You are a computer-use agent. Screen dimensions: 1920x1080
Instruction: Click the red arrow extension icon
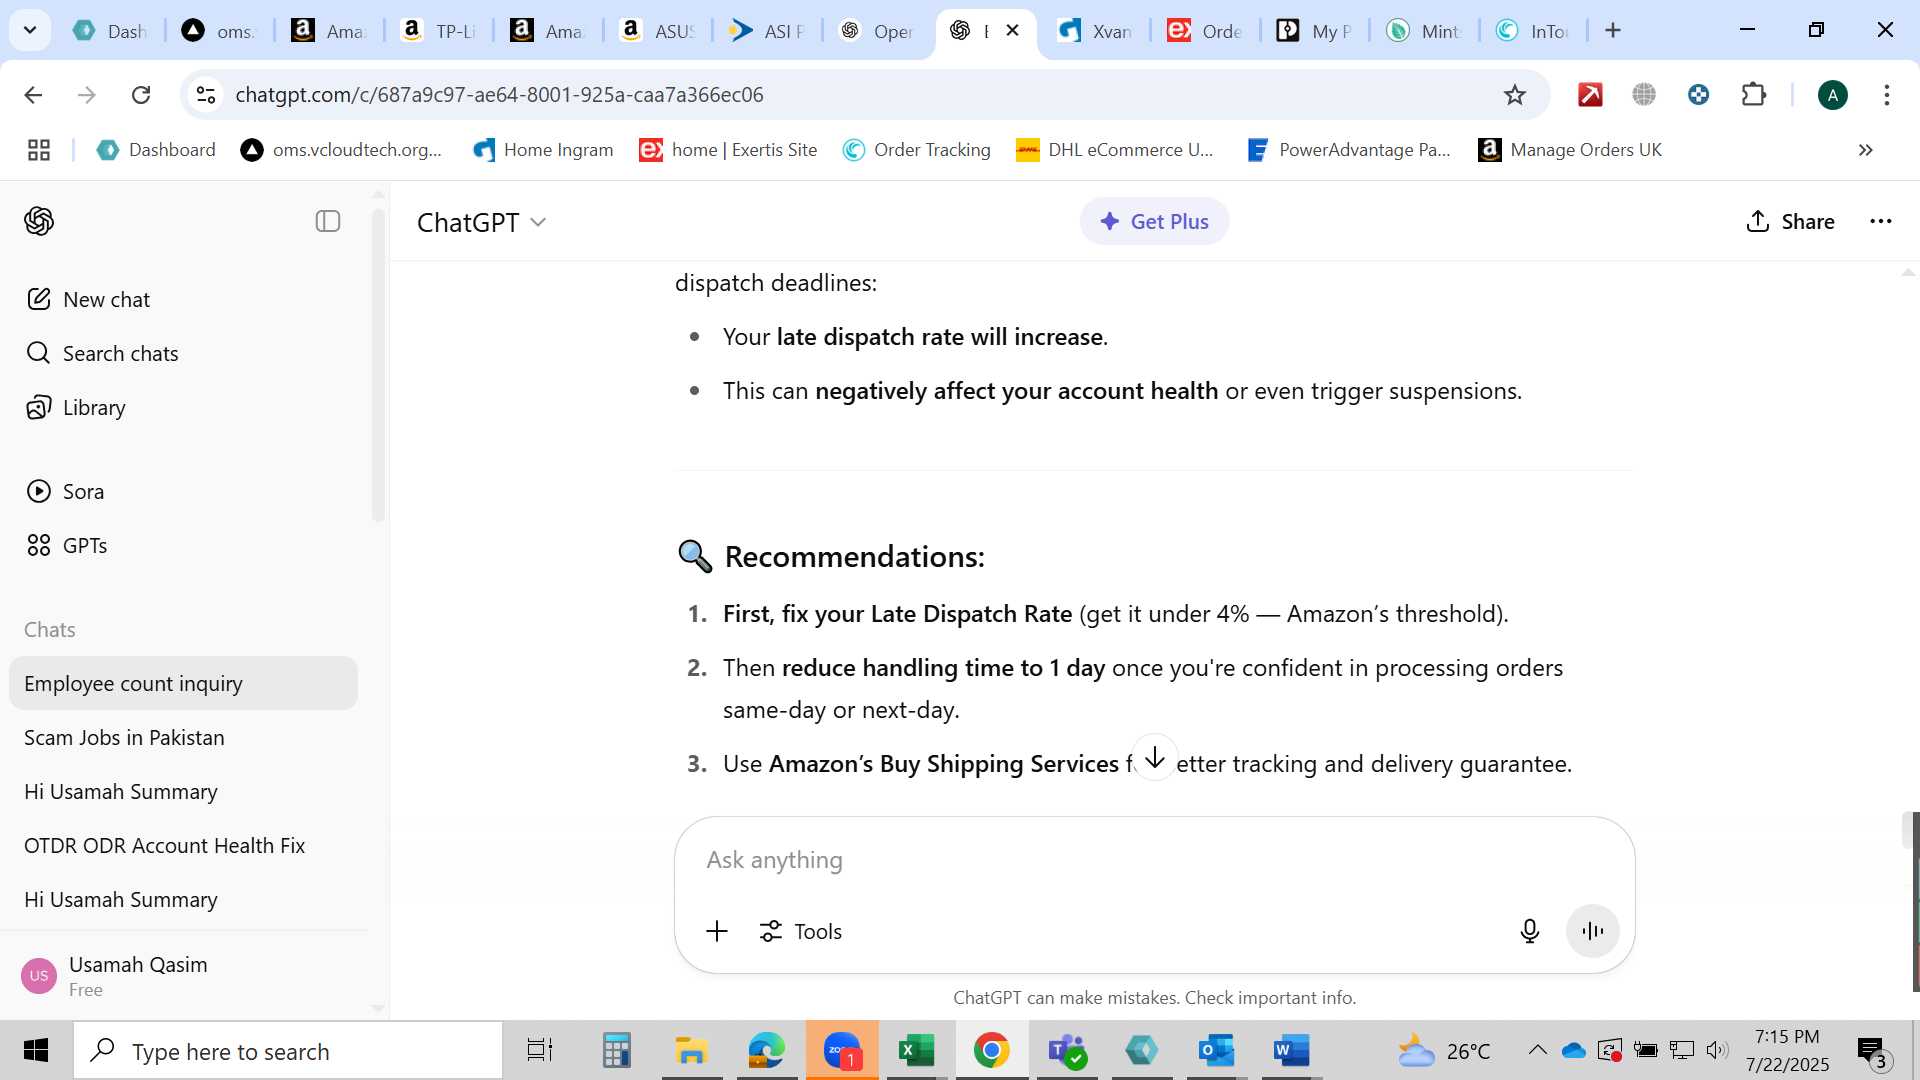tap(1590, 95)
